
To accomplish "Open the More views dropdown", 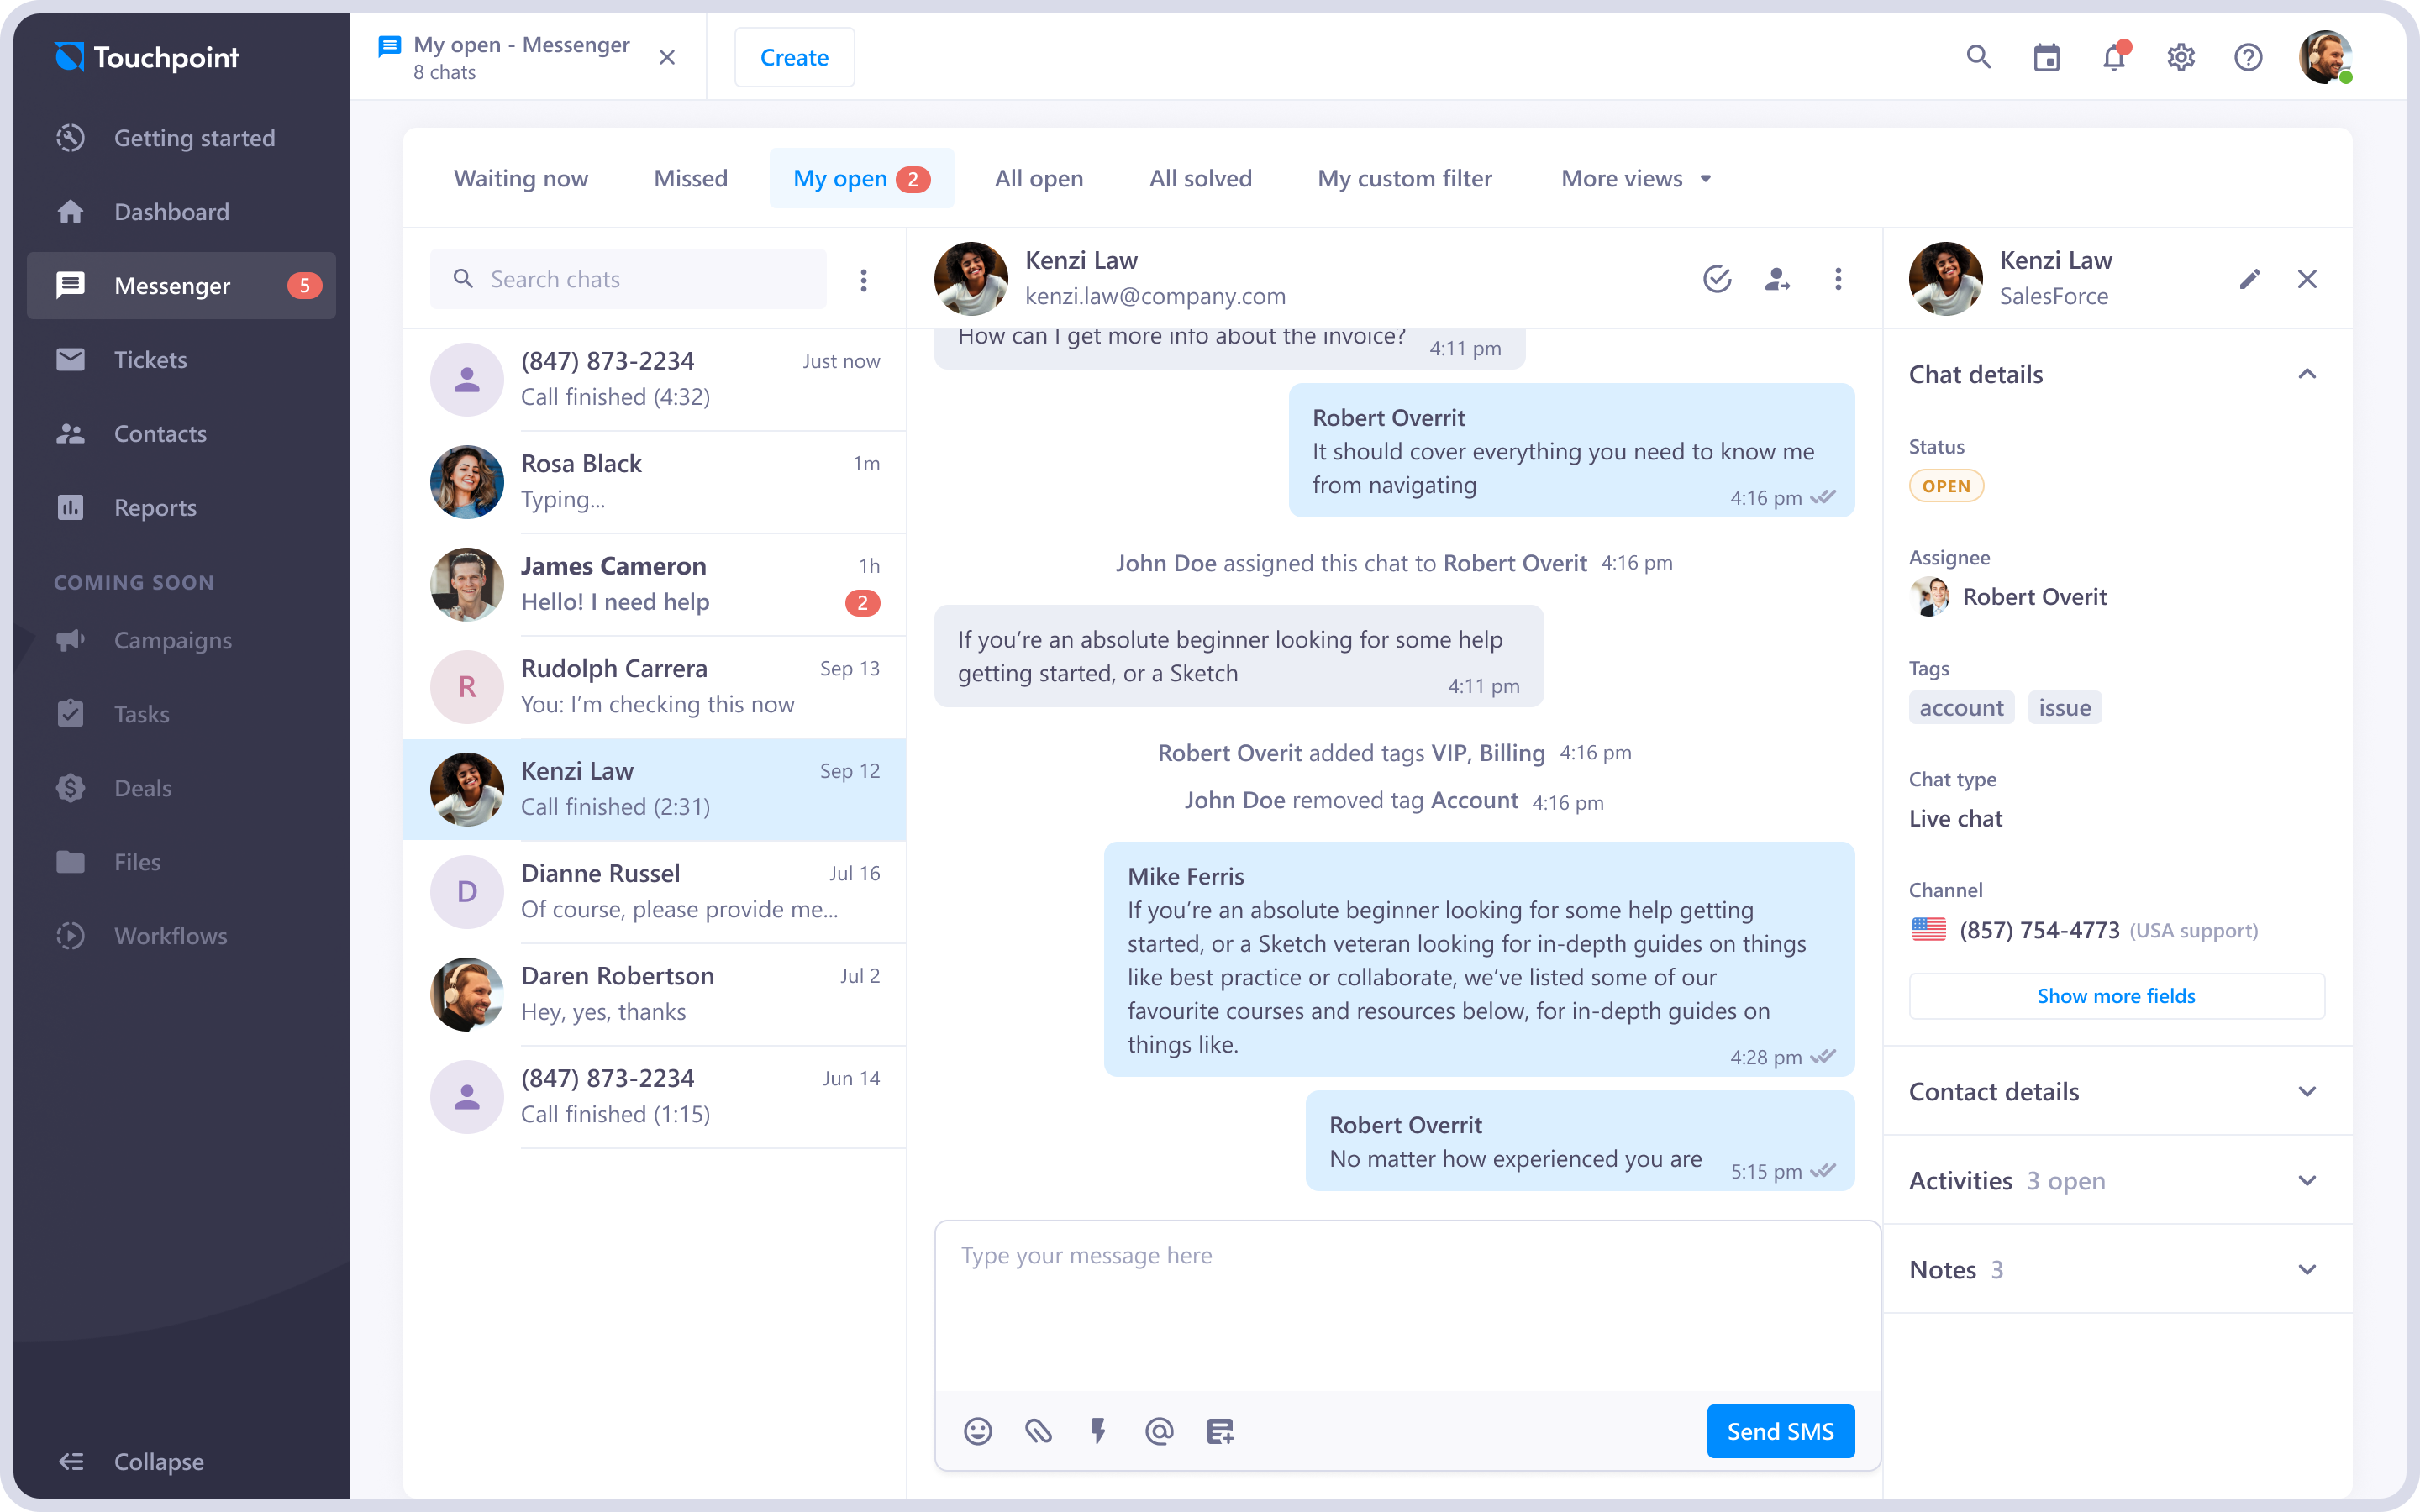I will click(1635, 178).
